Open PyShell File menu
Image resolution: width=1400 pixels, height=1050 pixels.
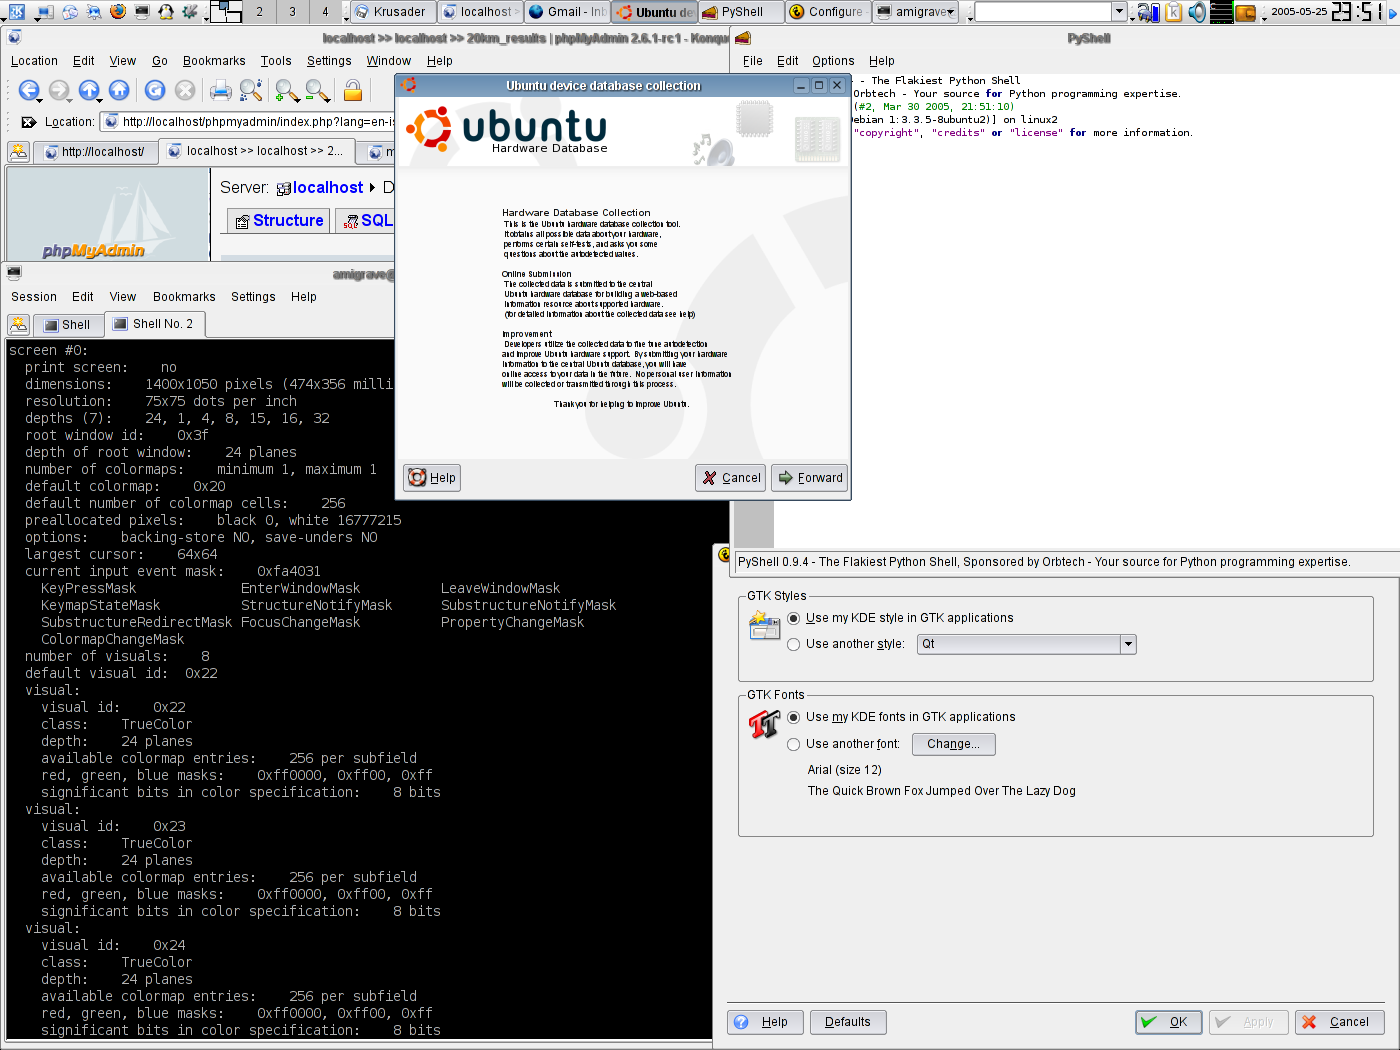pyautogui.click(x=753, y=61)
